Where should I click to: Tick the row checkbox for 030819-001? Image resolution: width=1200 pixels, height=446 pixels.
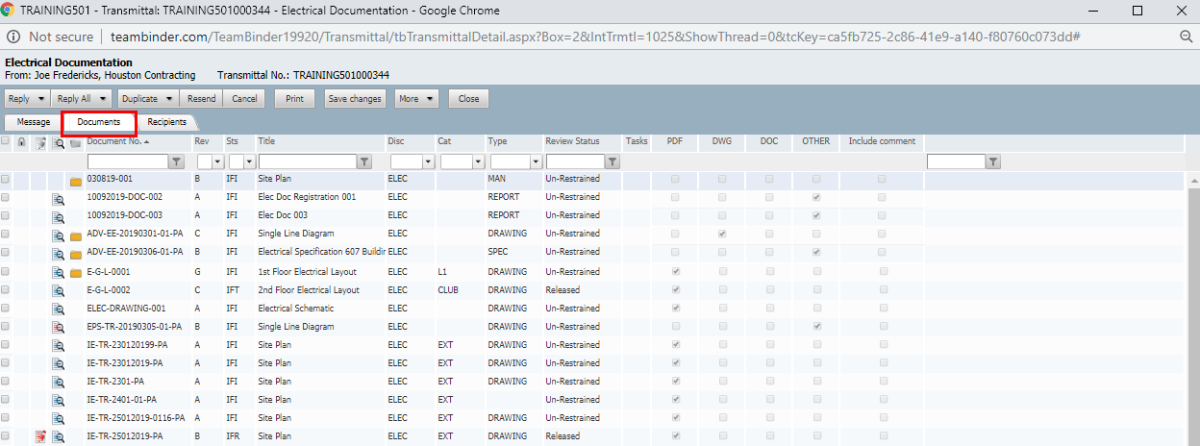coord(6,180)
